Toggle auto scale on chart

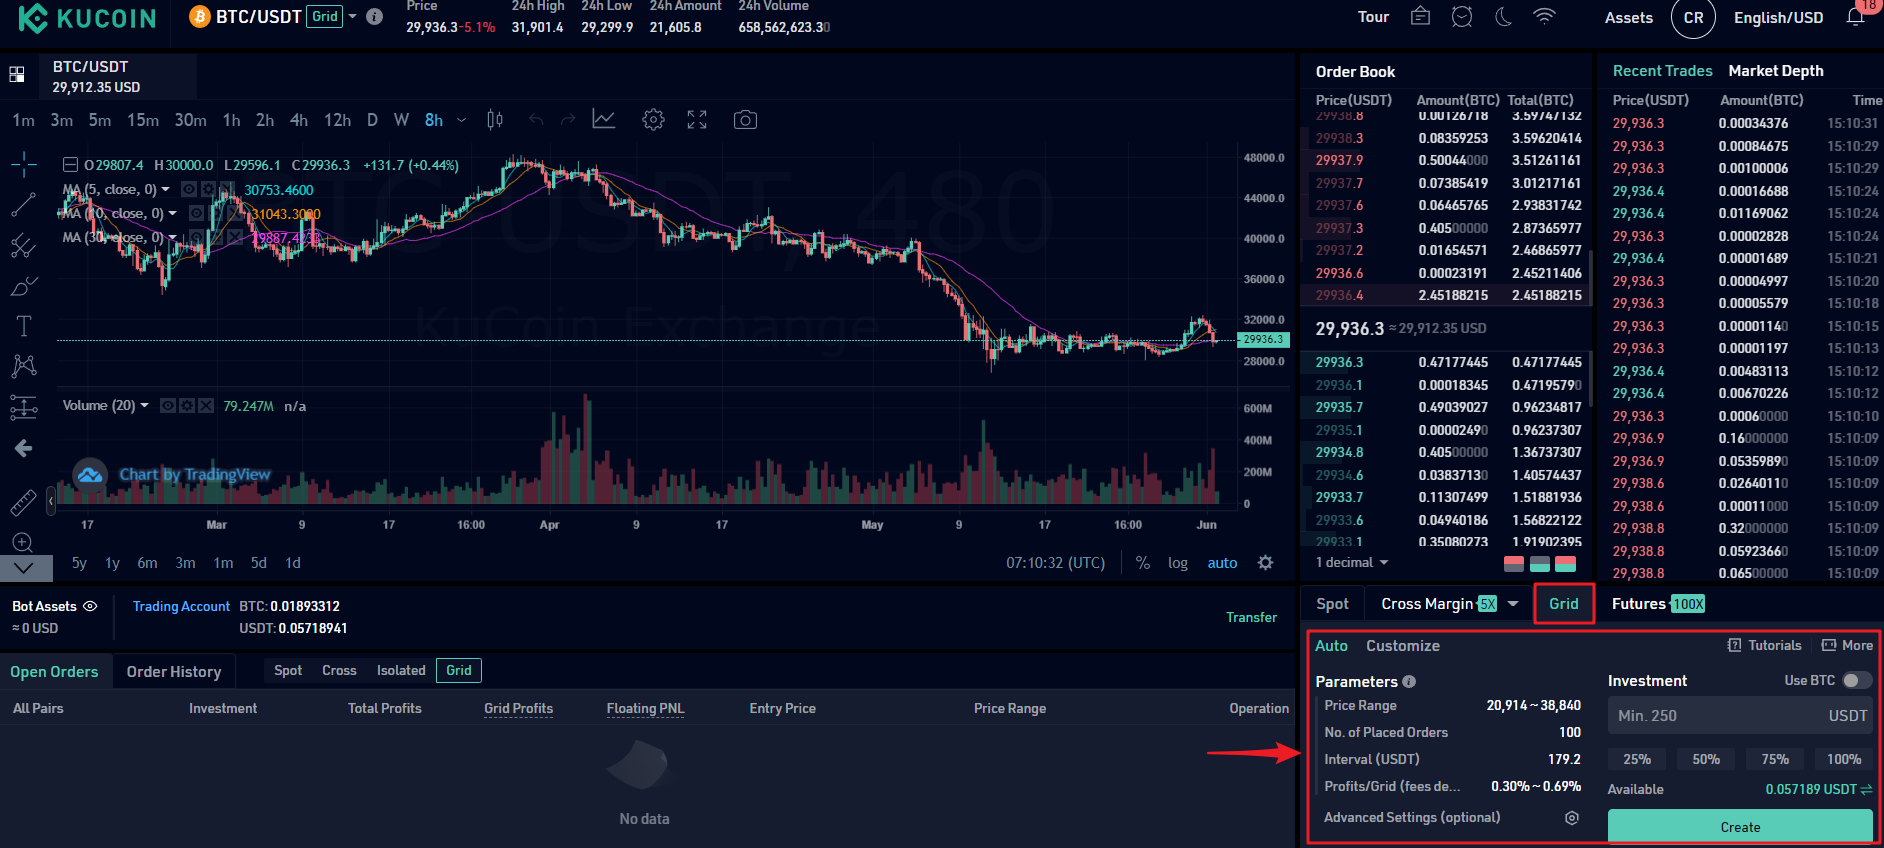coord(1222,563)
